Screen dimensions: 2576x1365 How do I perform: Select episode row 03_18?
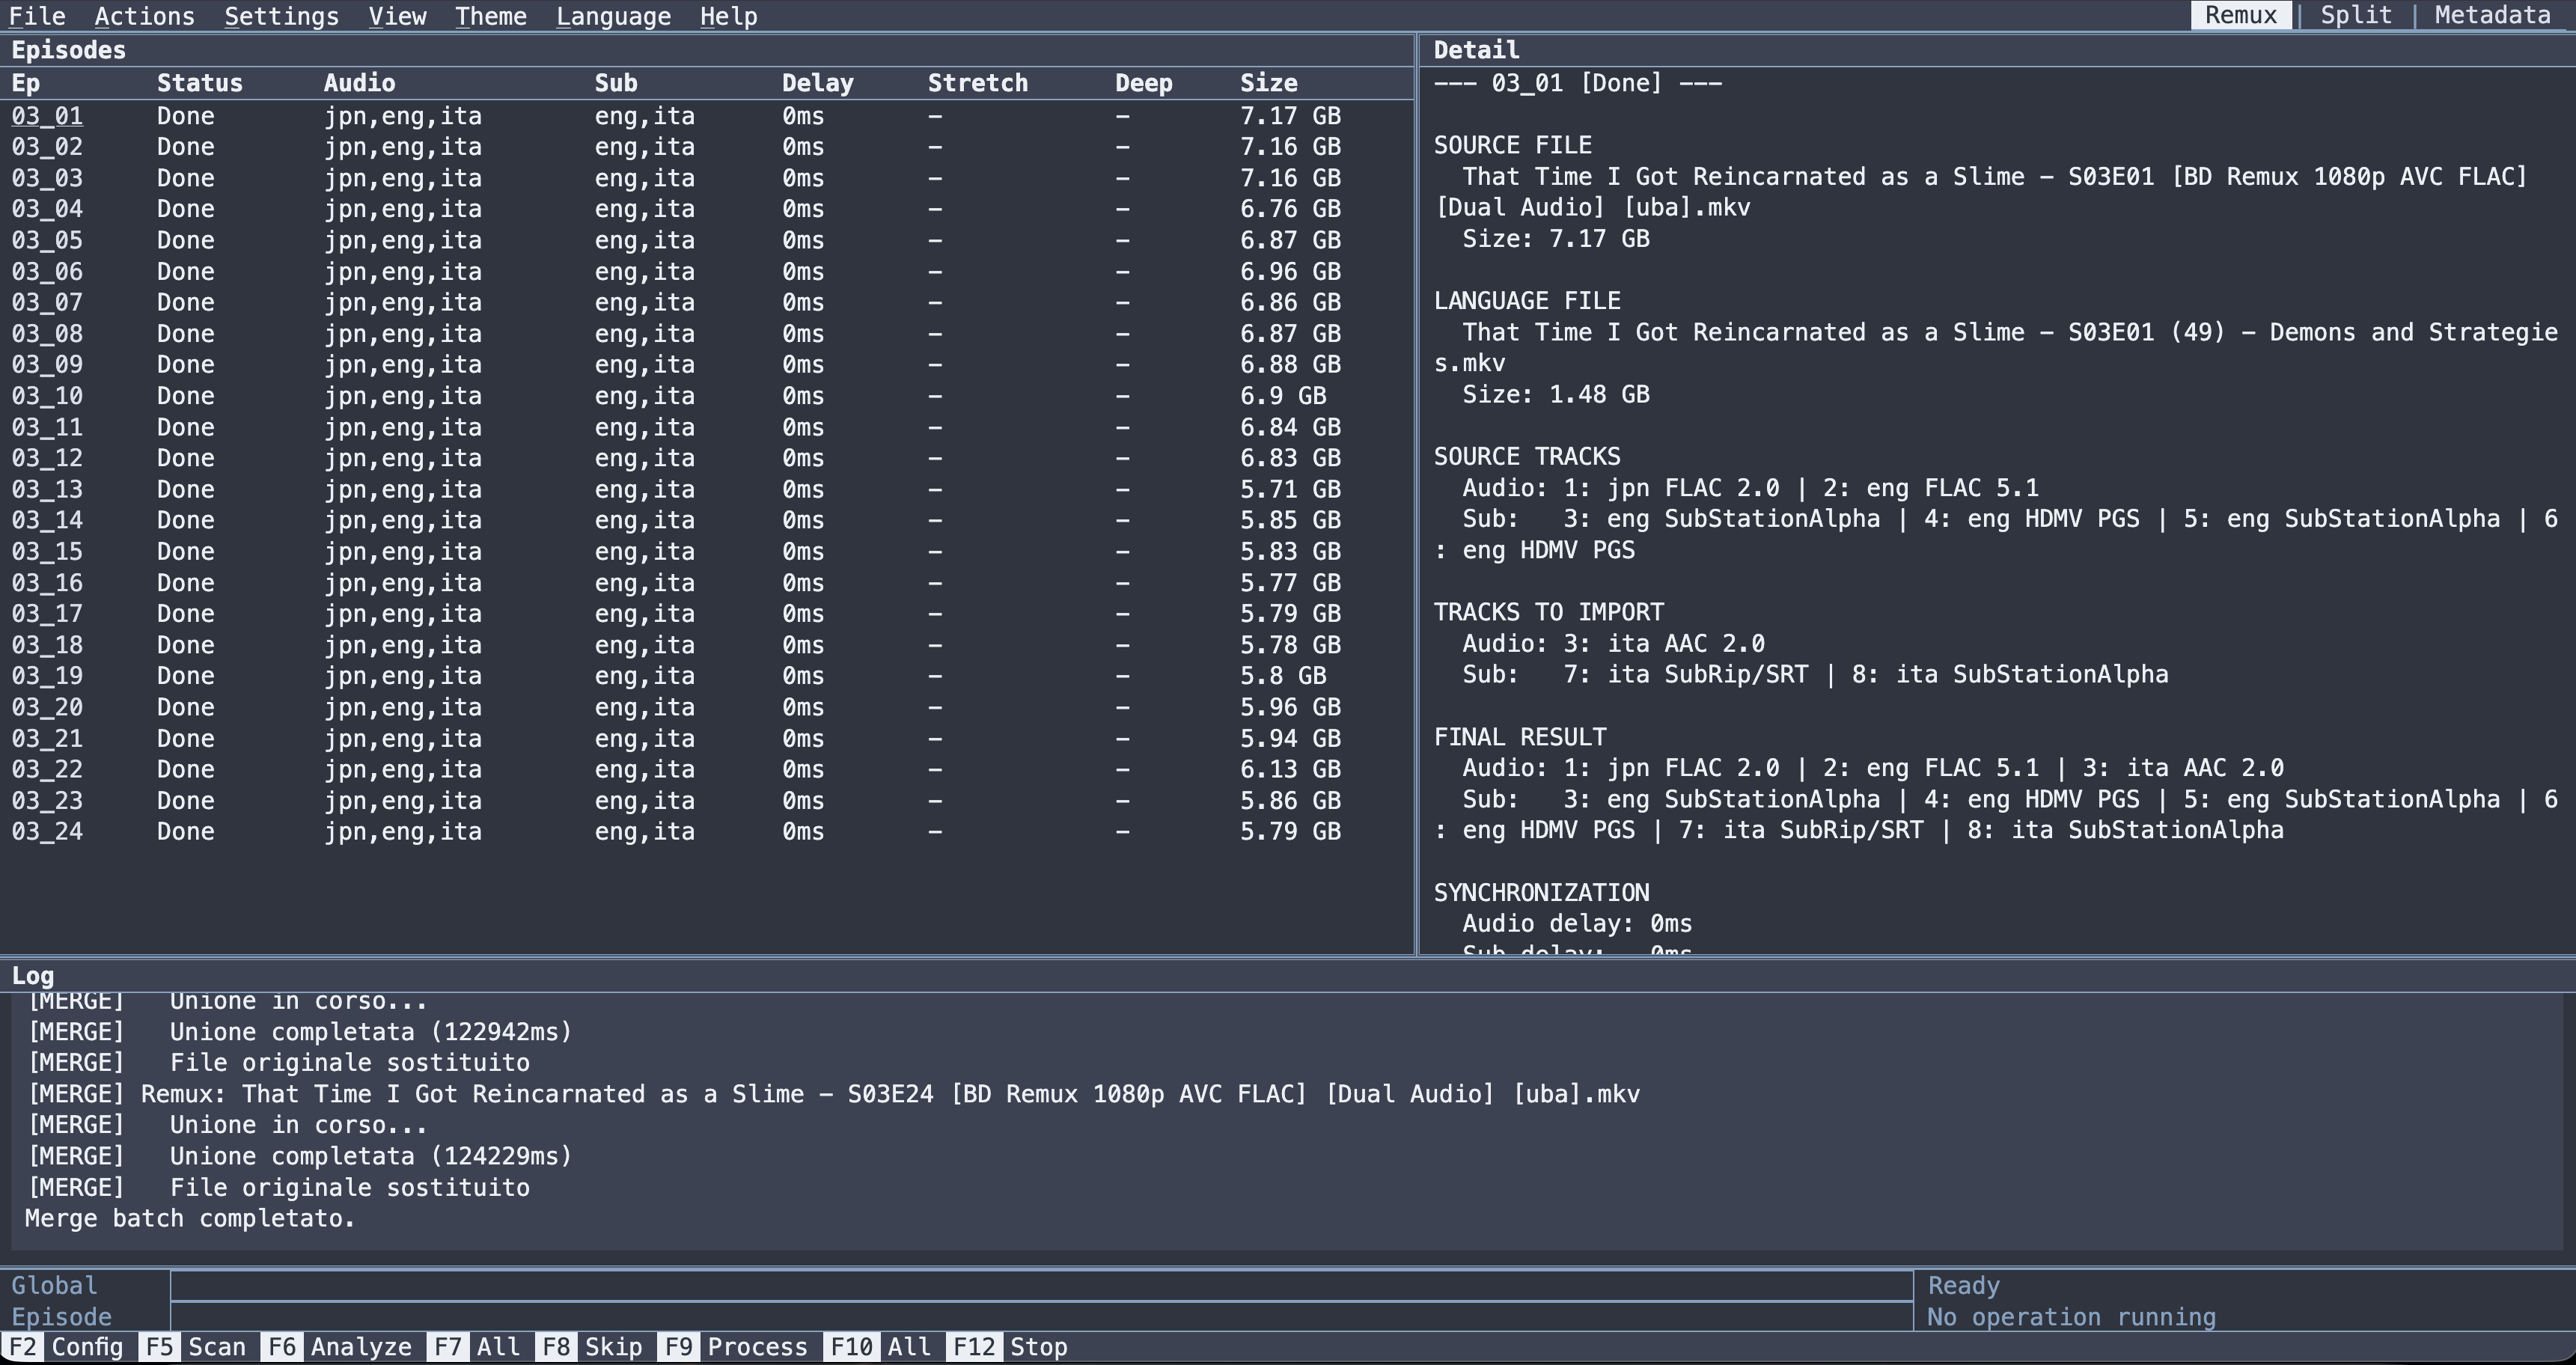pyautogui.click(x=706, y=645)
